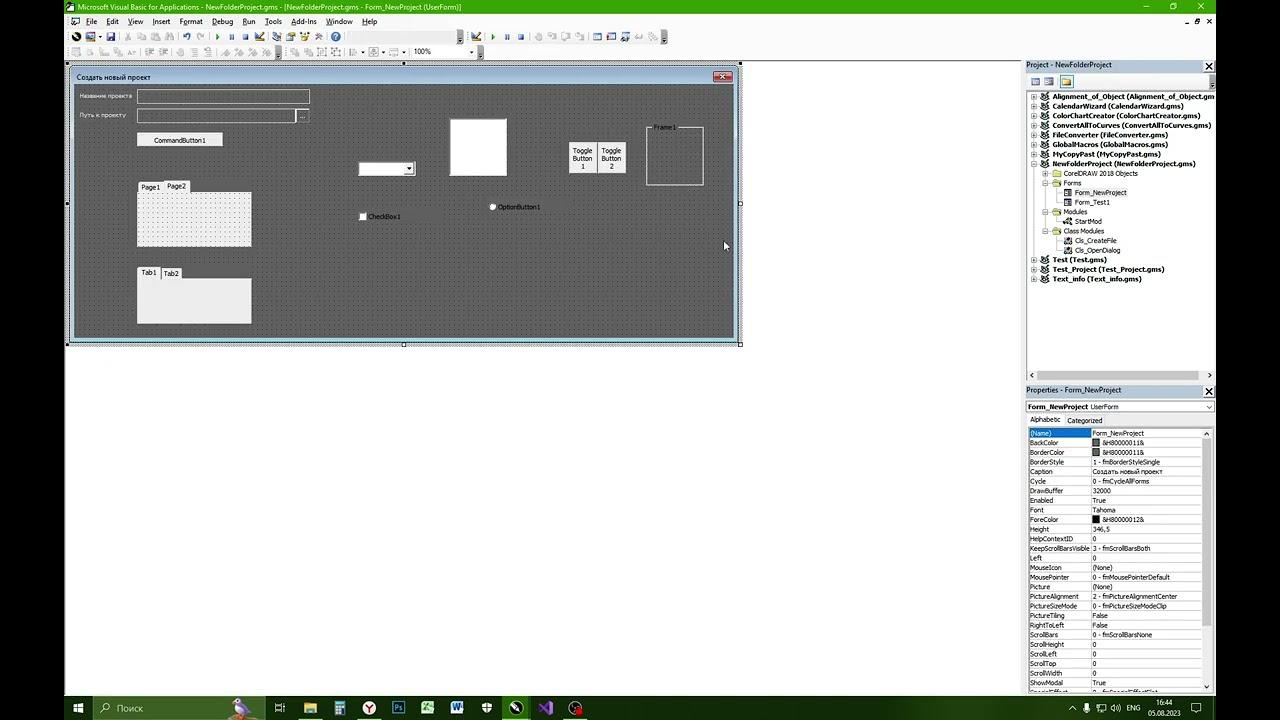Open the Form_NewProject object dropdown in Properties
This screenshot has height=720, width=1280.
click(1209, 407)
